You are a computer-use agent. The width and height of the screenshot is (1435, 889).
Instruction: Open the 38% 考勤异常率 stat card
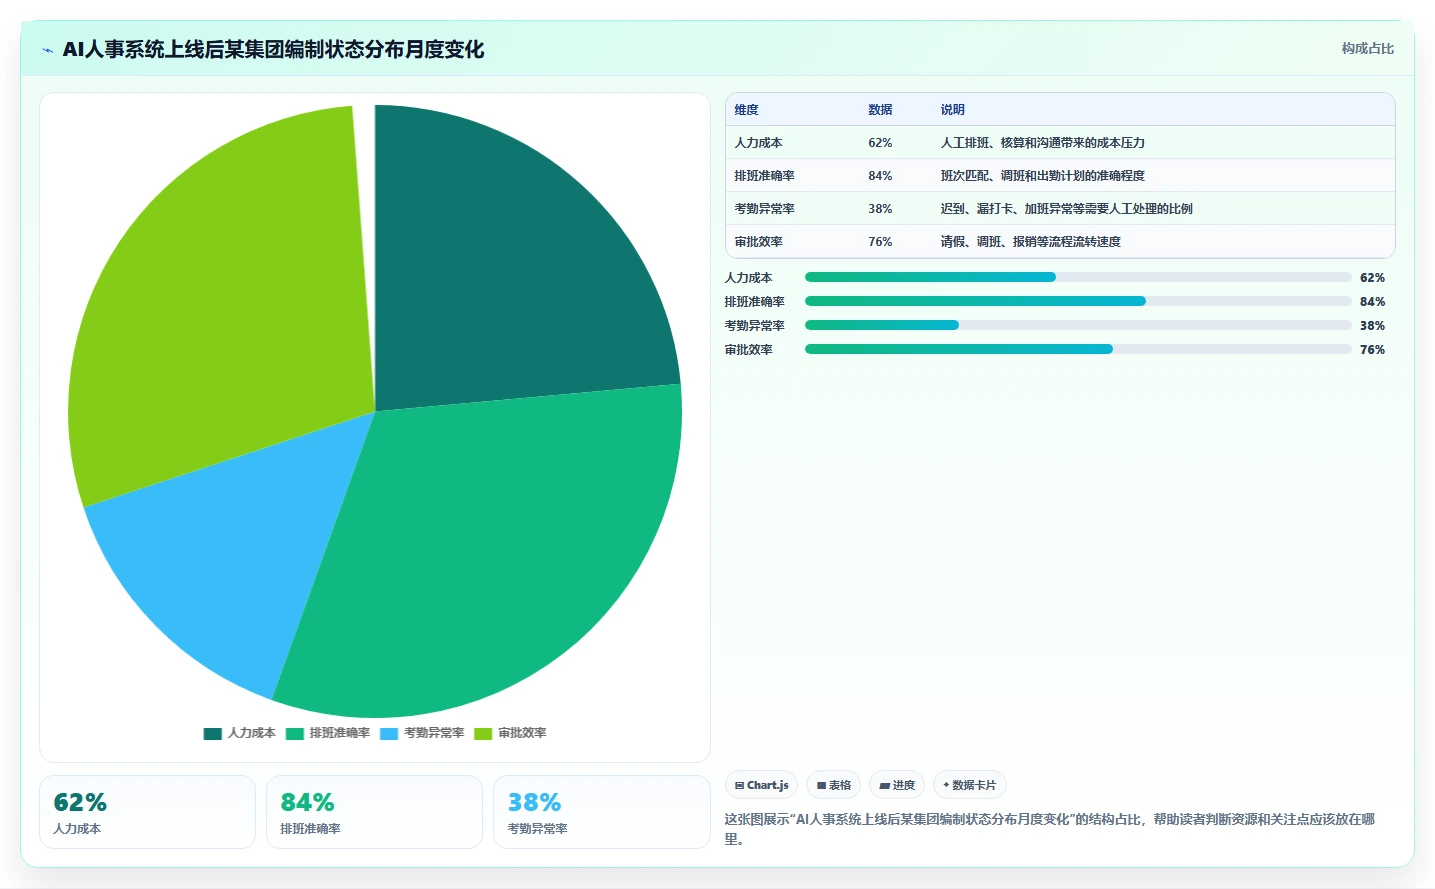(601, 812)
